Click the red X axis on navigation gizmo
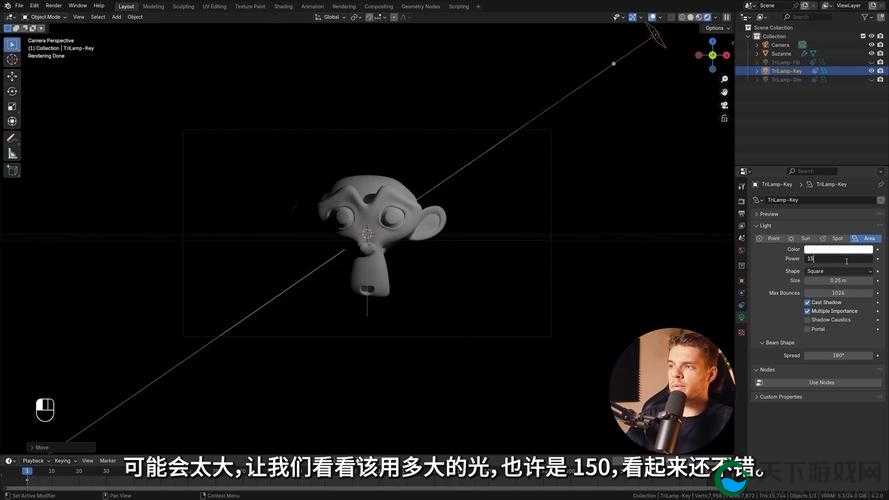This screenshot has height=500, width=889. click(726, 55)
